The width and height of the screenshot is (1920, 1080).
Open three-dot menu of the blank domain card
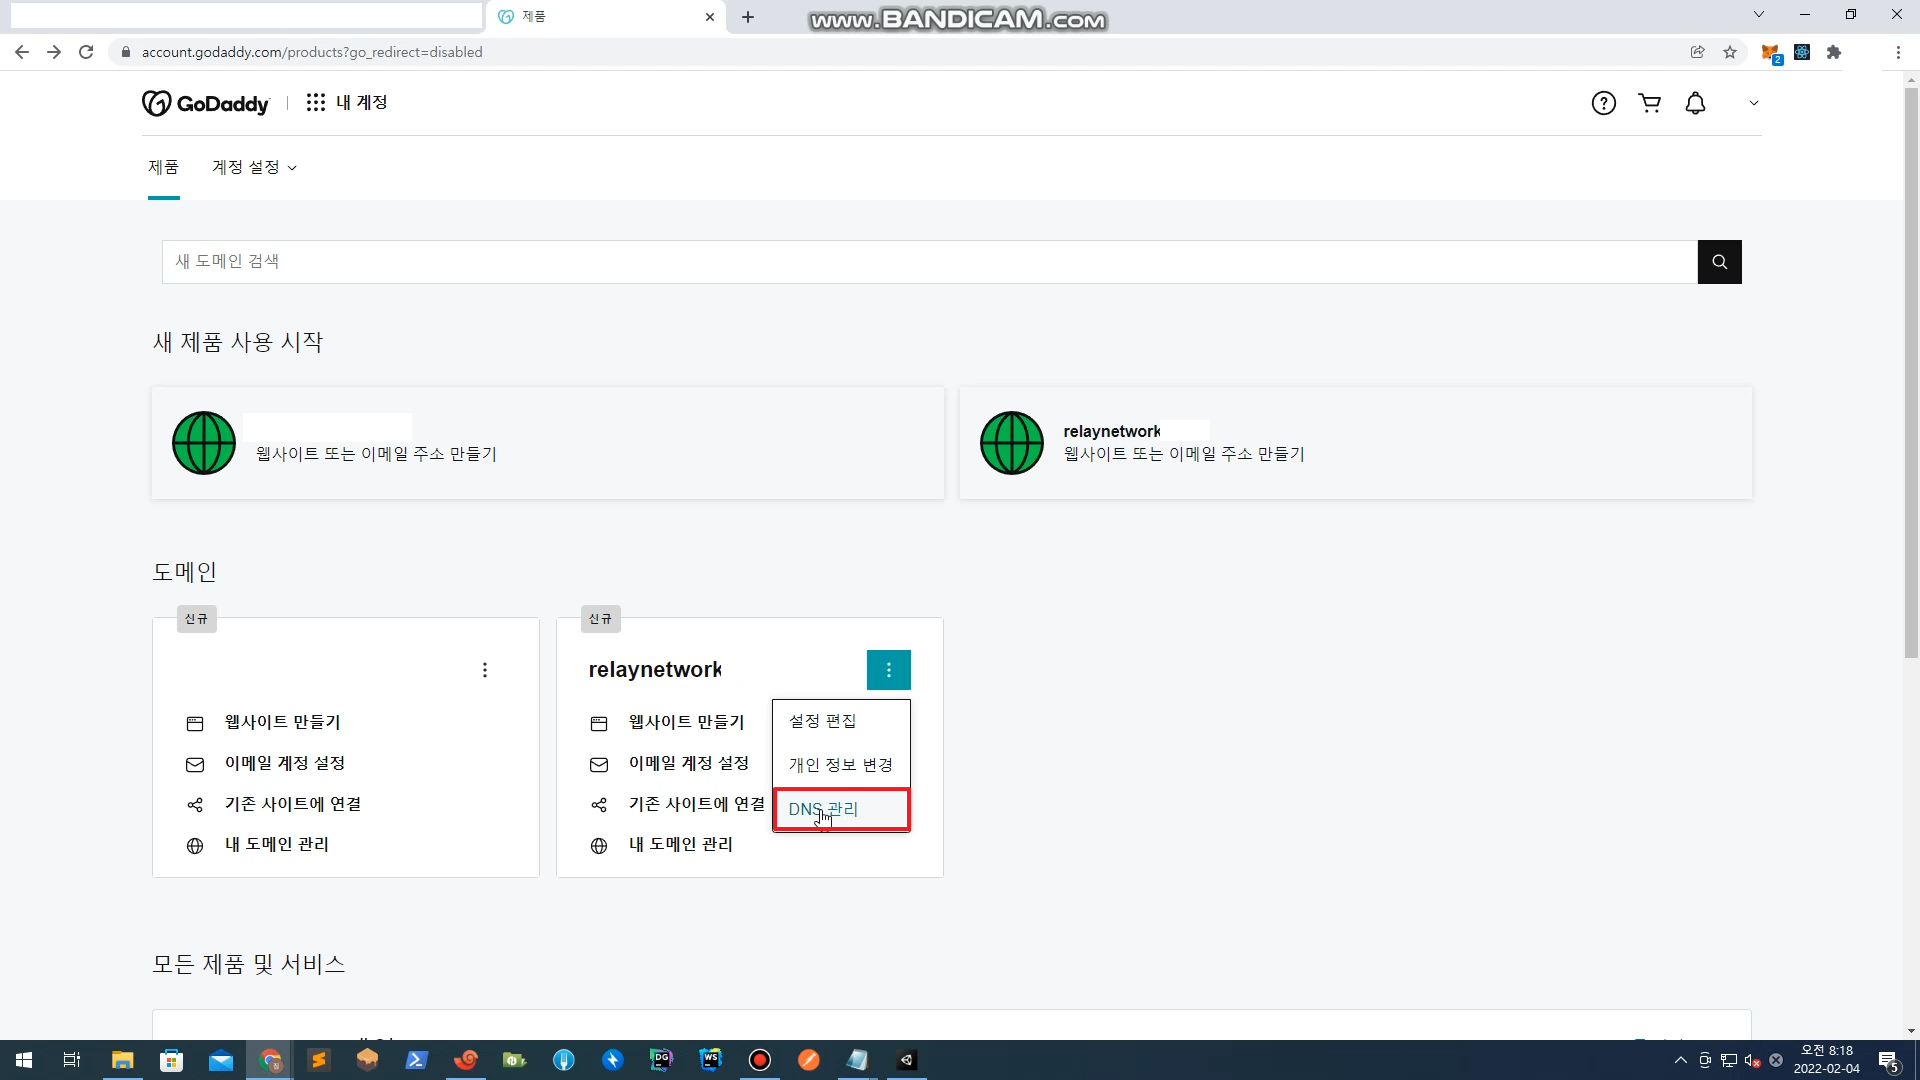[x=485, y=670]
